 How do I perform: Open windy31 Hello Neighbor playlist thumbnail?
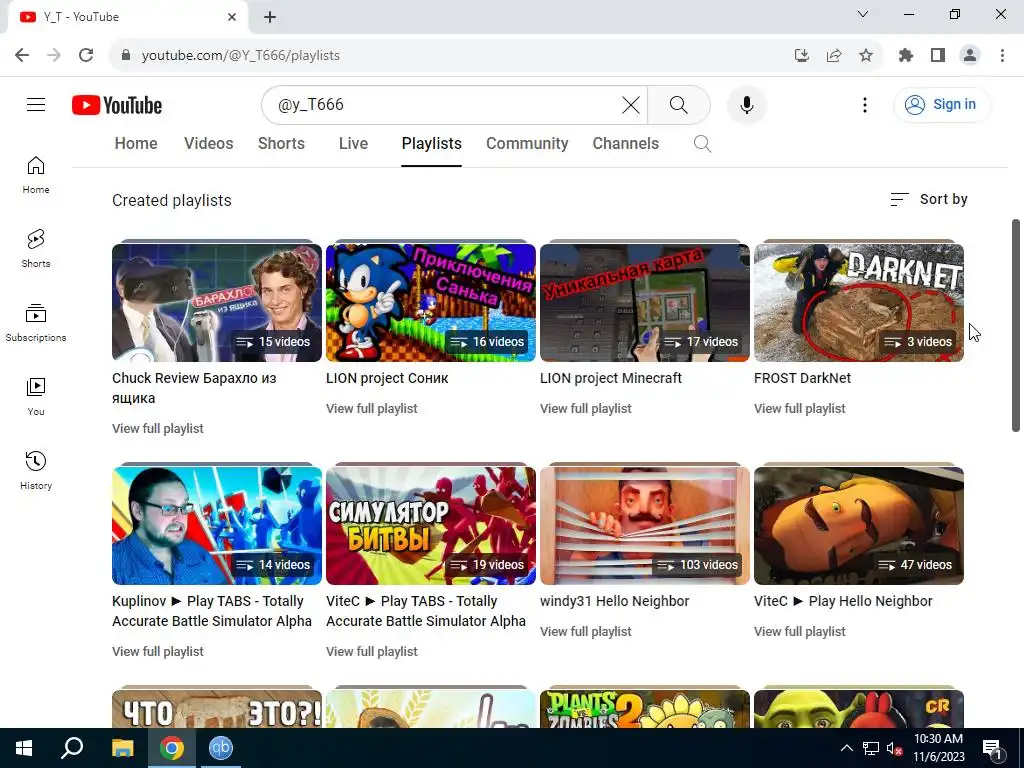[x=645, y=526]
